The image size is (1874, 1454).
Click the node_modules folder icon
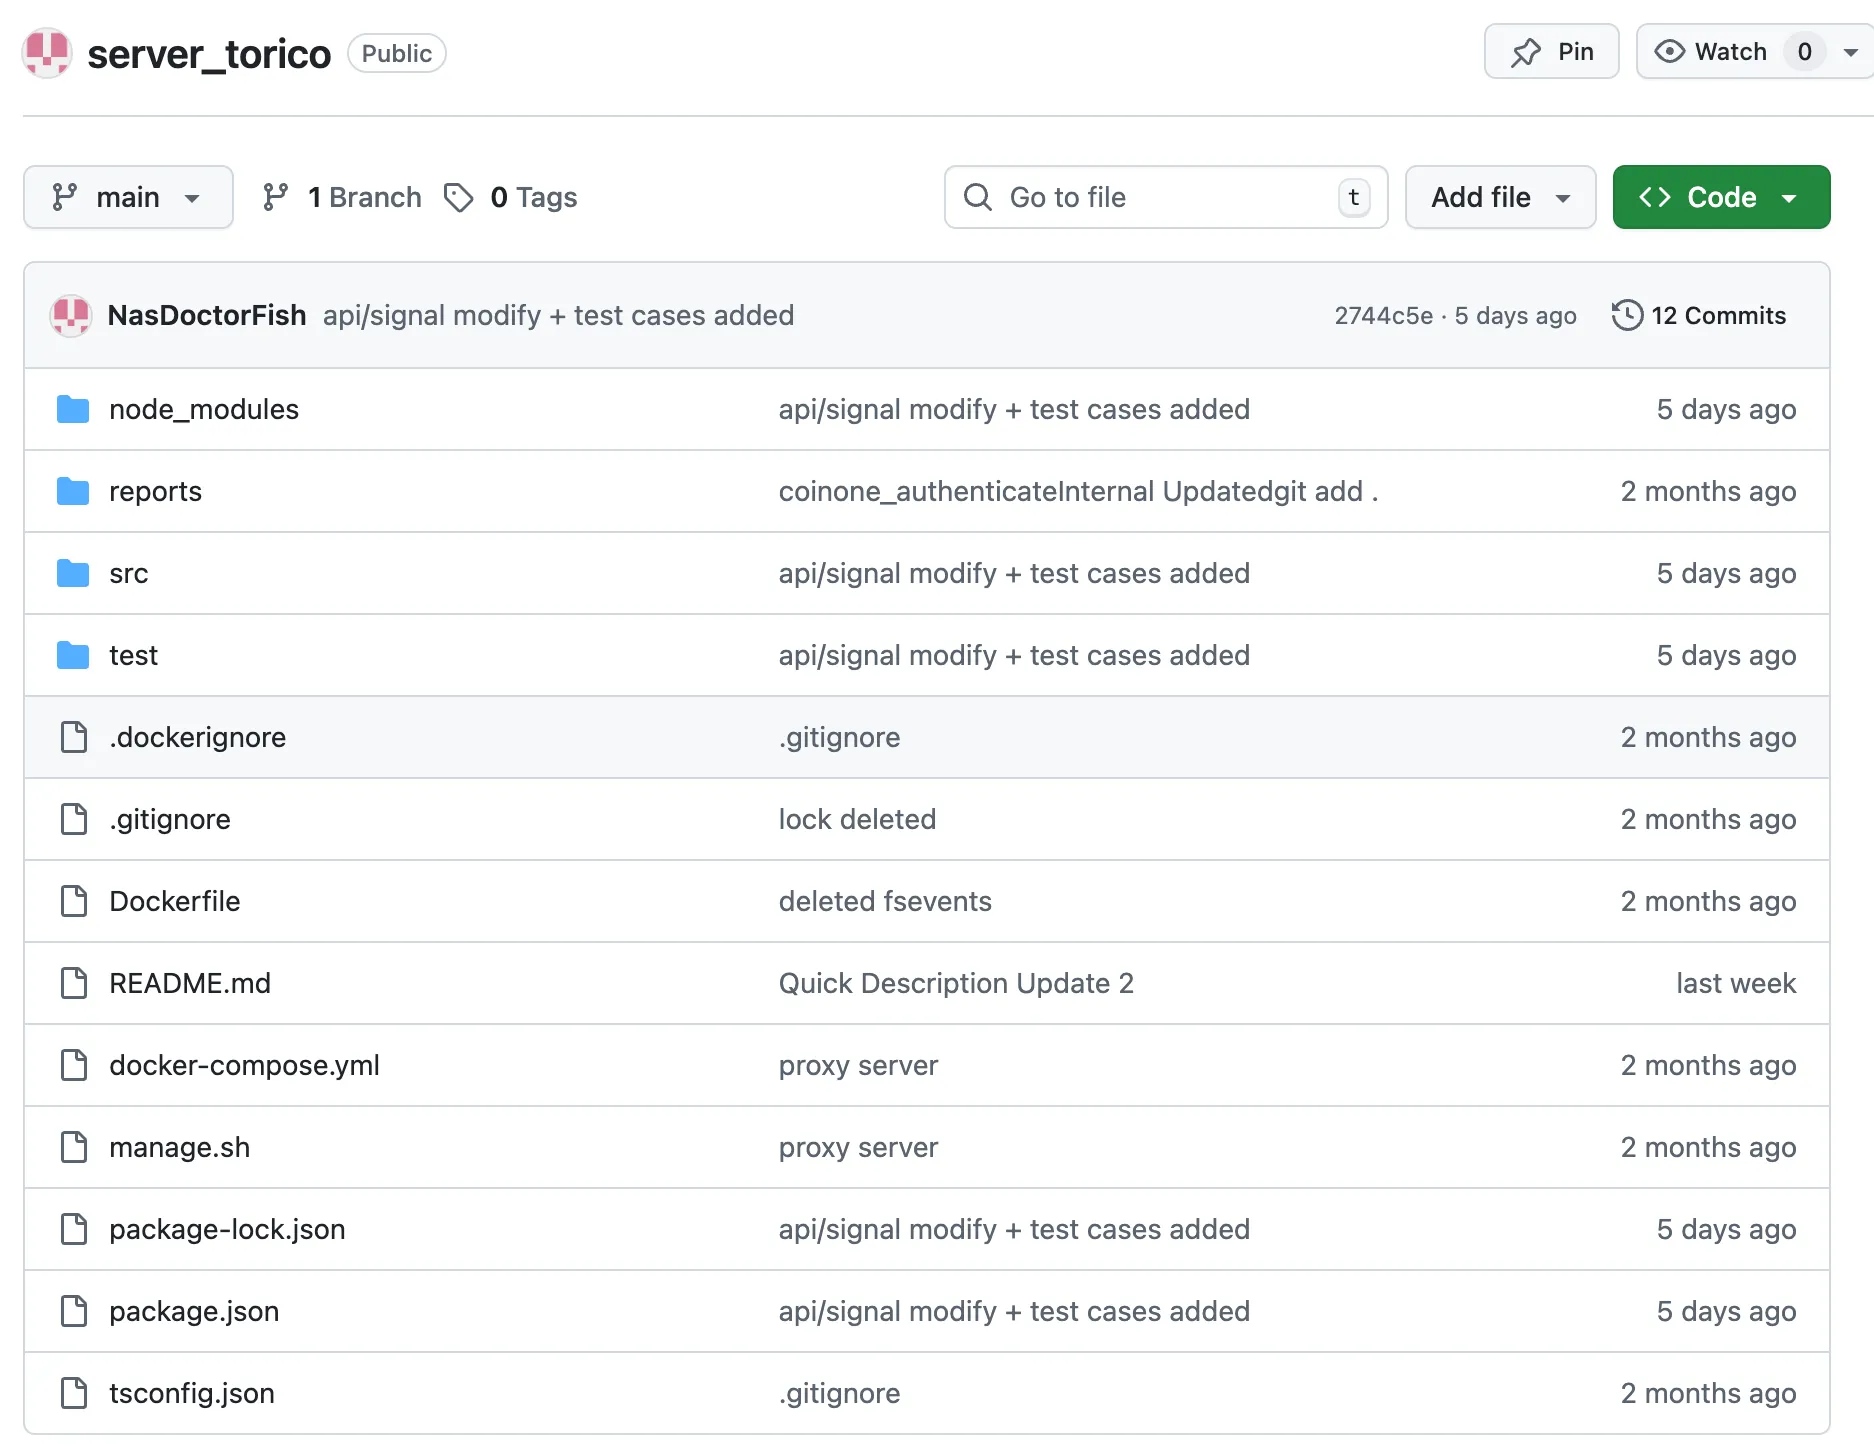pos(73,409)
